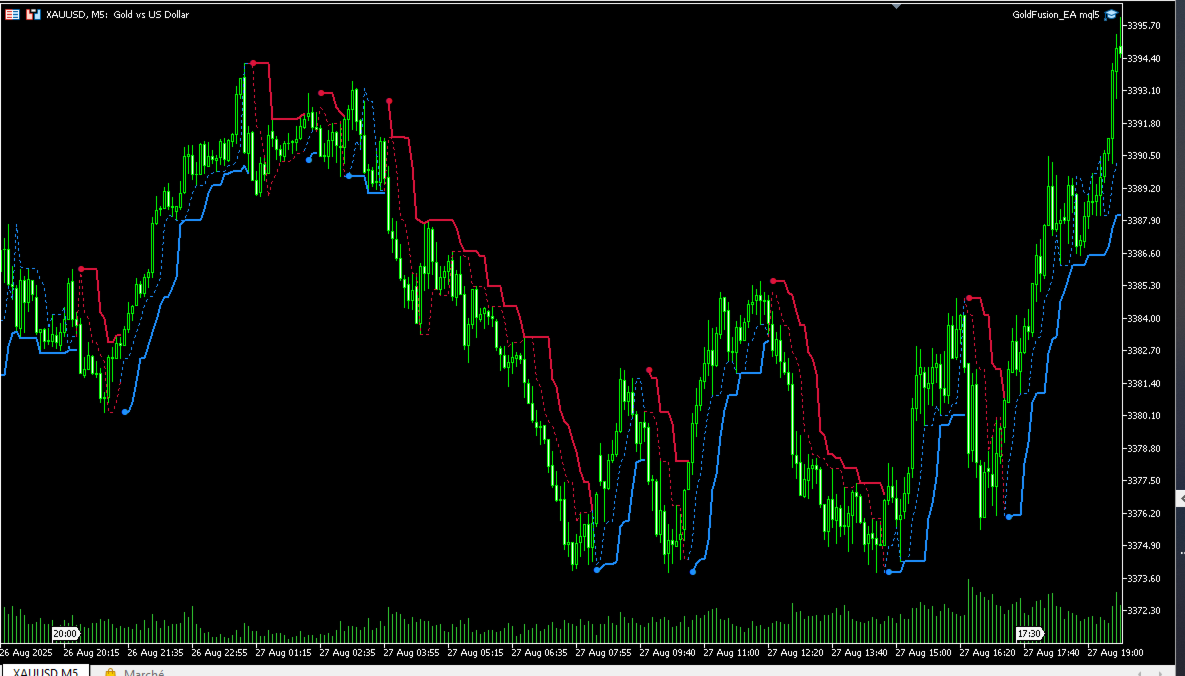Image resolution: width=1185 pixels, height=676 pixels.
Task: Open the Marché tab
Action: [134, 672]
